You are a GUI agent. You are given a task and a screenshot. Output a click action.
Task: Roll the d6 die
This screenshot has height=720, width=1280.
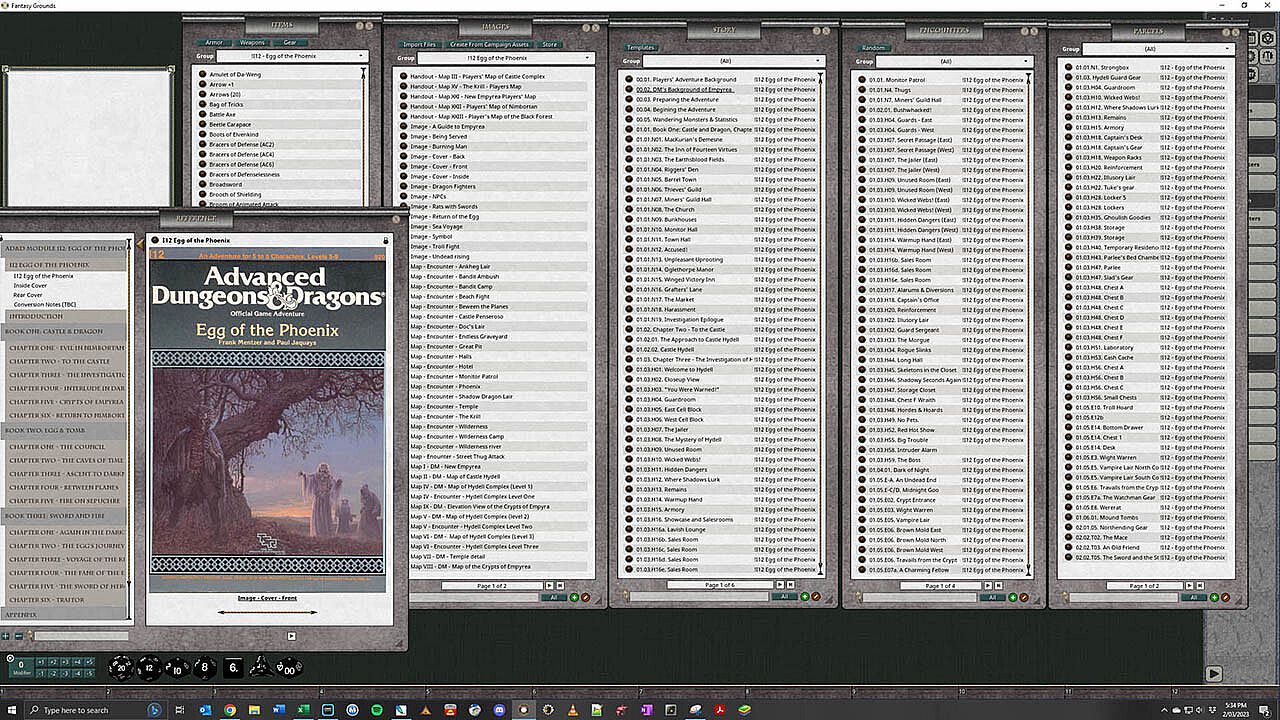pyautogui.click(x=233, y=667)
